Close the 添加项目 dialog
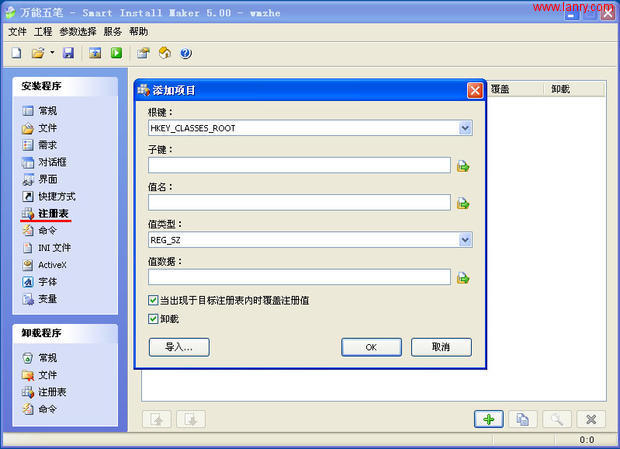 click(475, 91)
